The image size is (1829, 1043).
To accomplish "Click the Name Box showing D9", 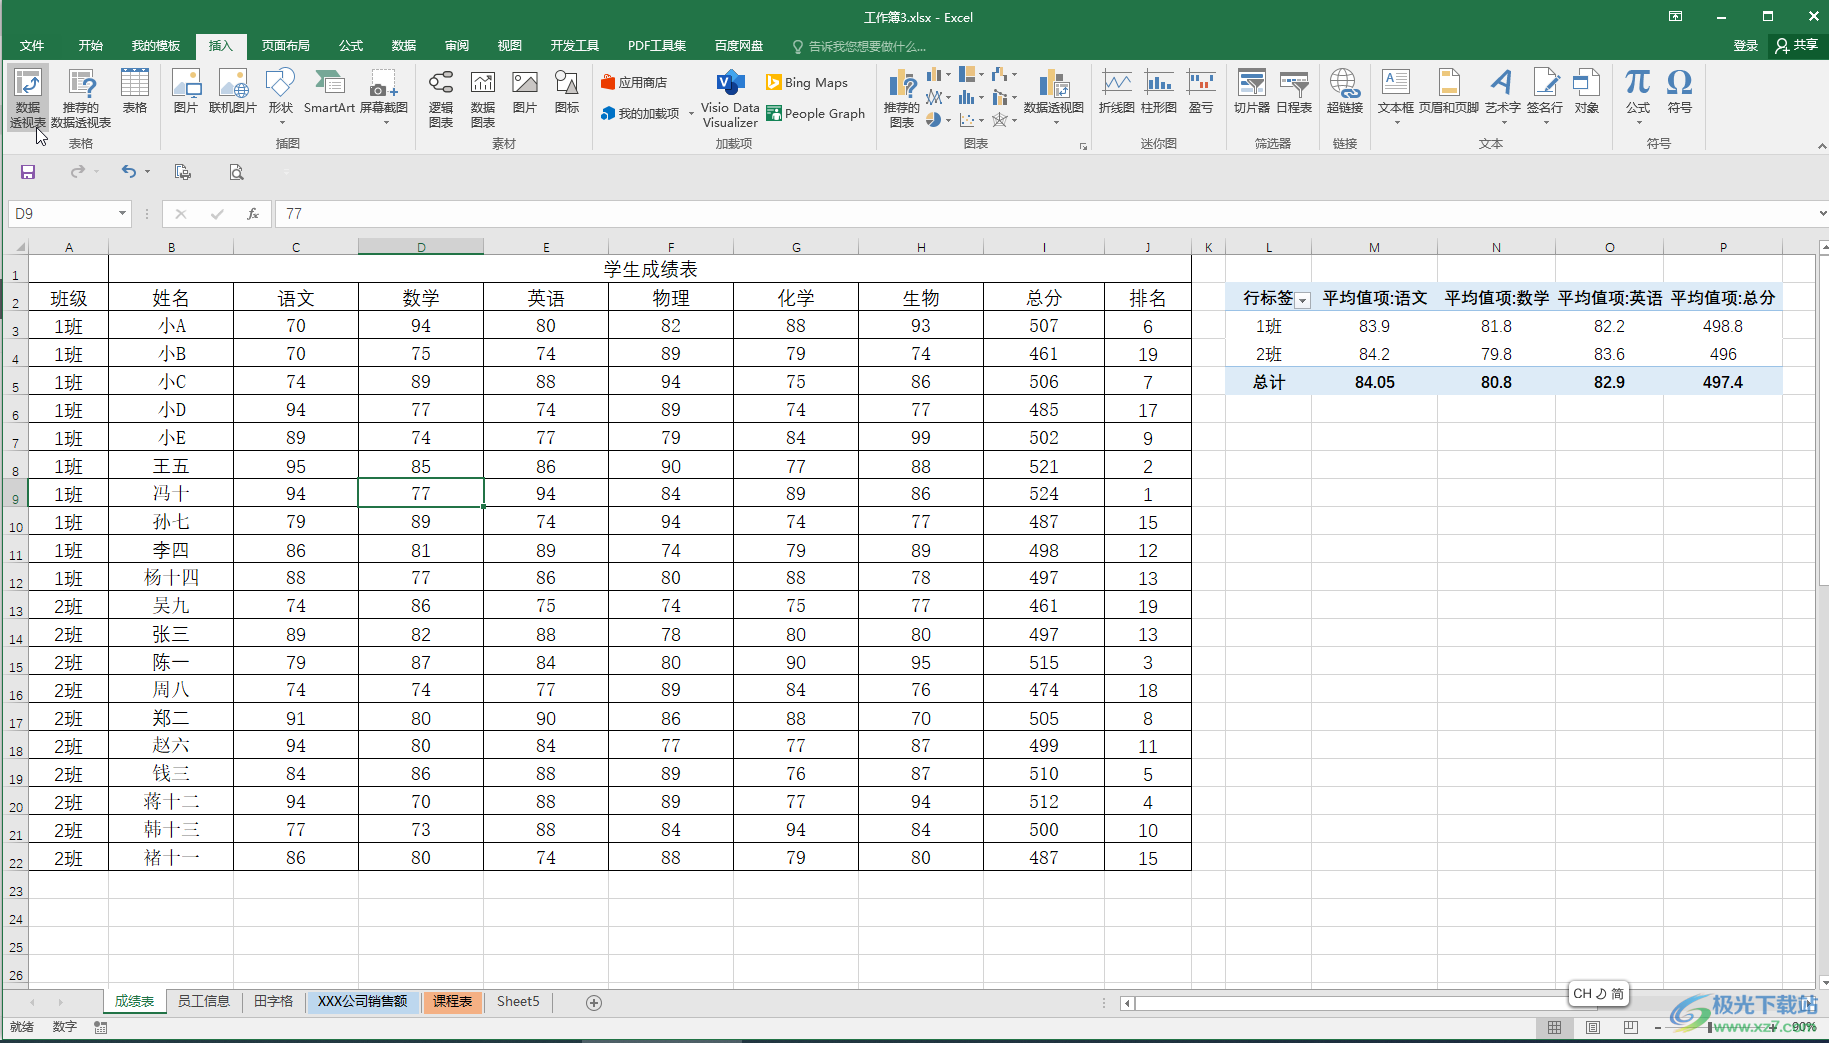I will 60,213.
